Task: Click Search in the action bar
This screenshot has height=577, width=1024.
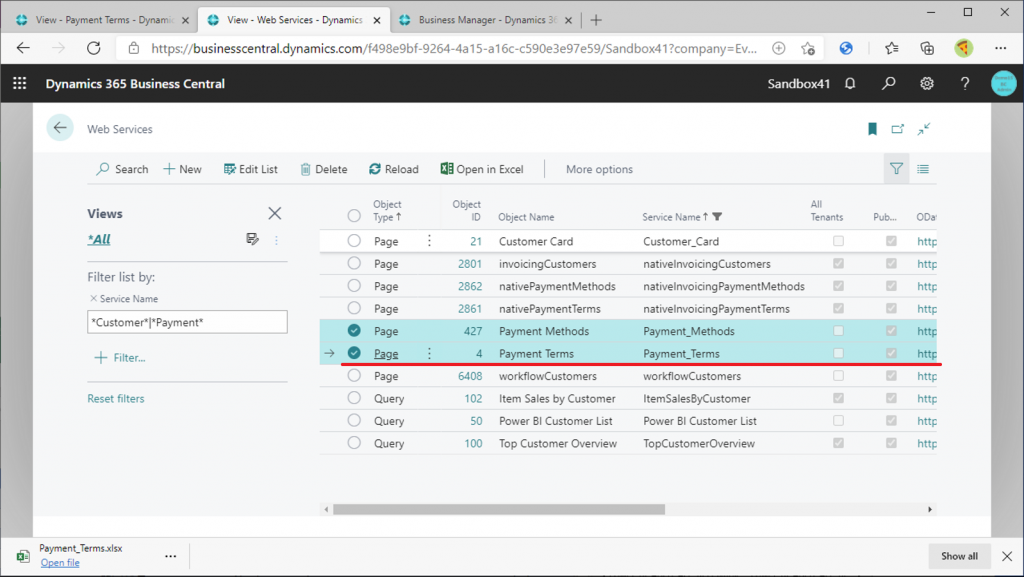Action: pyautogui.click(x=122, y=169)
